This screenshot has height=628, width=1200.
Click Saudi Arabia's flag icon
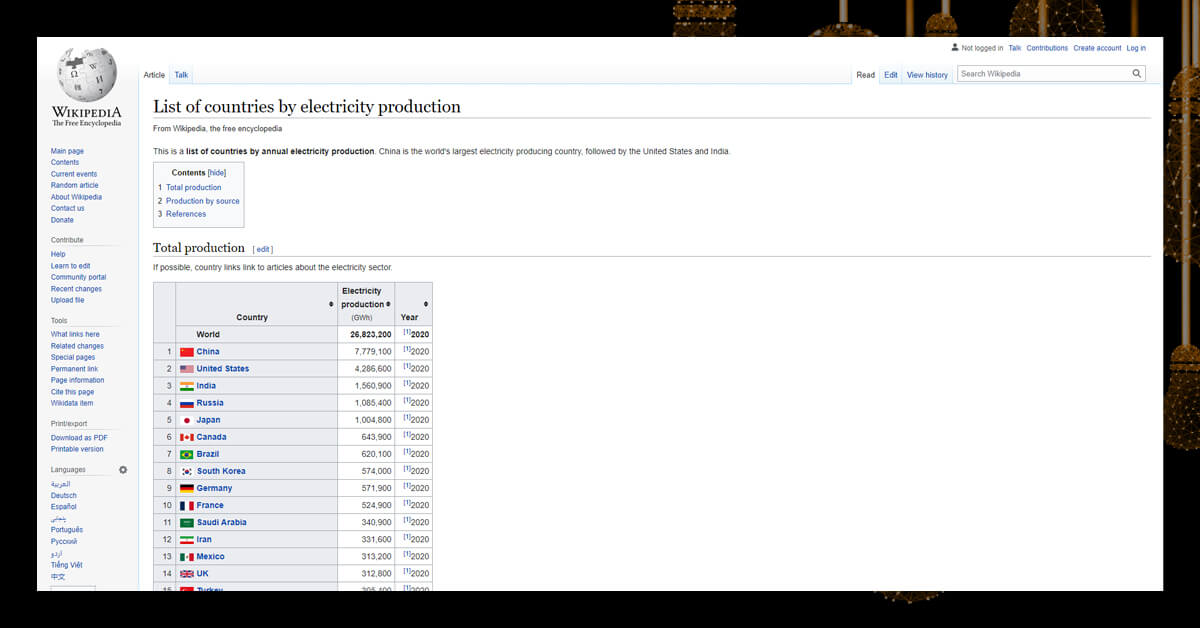(187, 522)
